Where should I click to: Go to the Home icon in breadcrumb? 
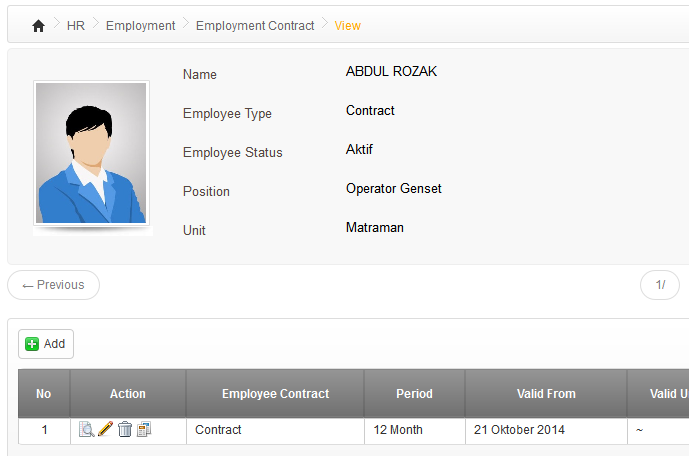pos(39,26)
